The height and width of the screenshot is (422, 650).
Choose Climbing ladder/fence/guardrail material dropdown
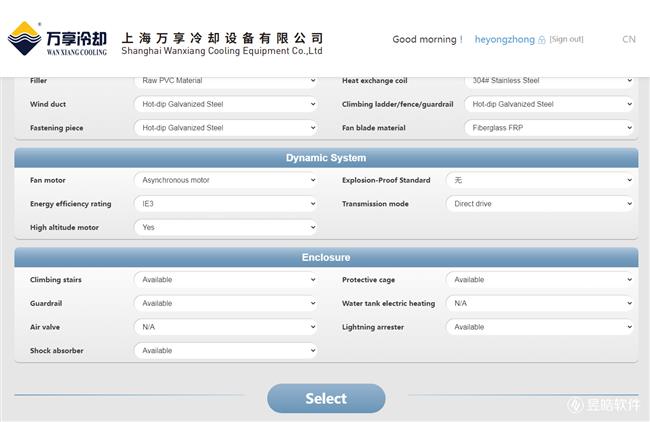pos(549,104)
